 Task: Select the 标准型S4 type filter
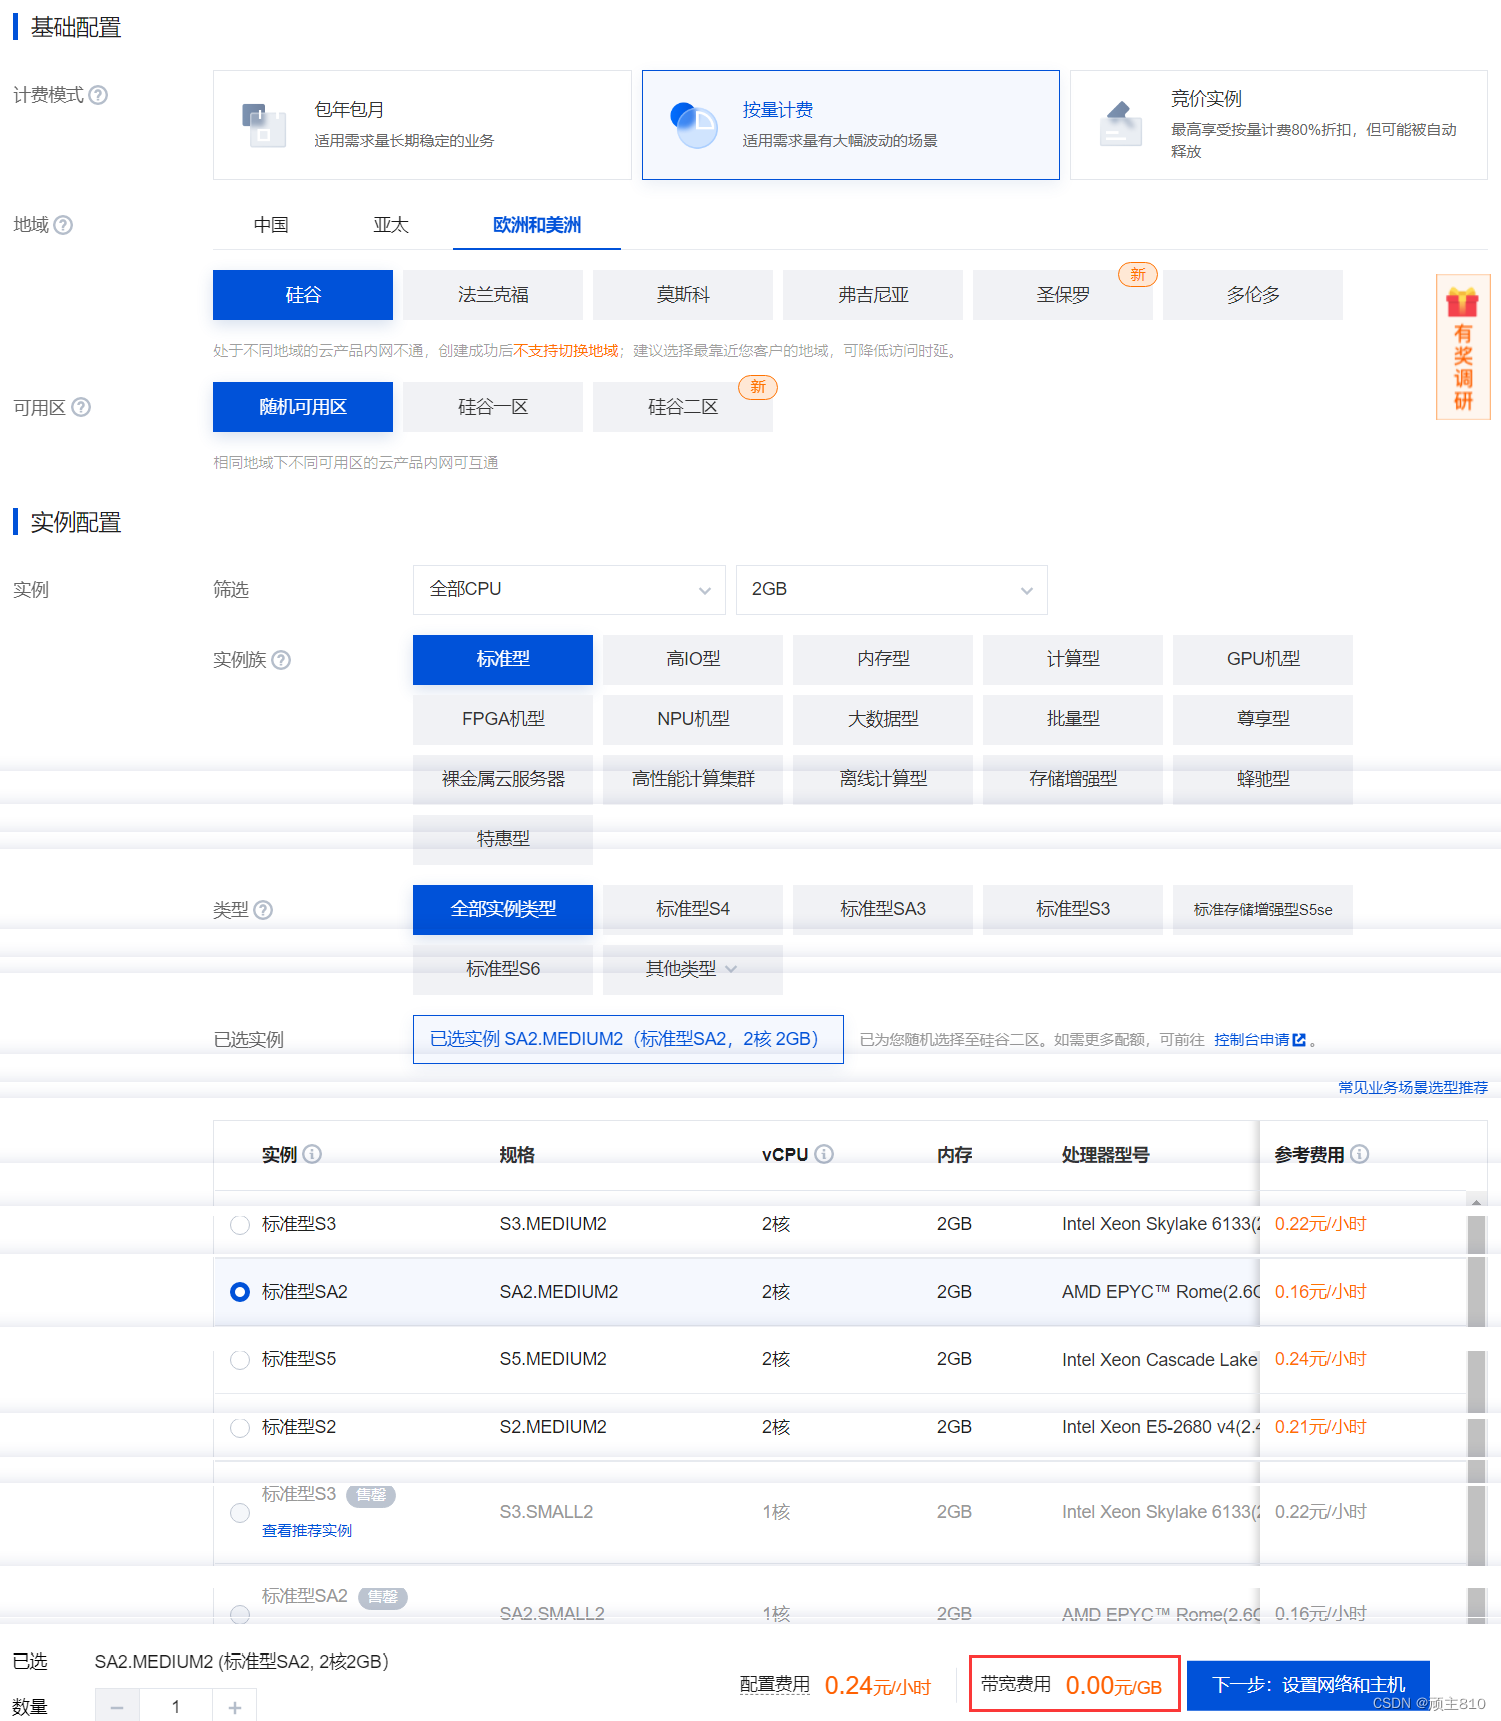point(693,910)
